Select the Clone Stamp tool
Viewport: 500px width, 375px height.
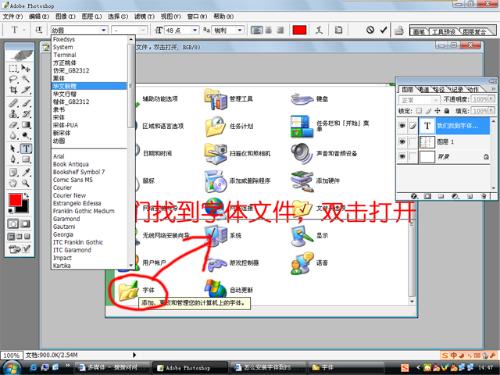pyautogui.click(x=13, y=114)
